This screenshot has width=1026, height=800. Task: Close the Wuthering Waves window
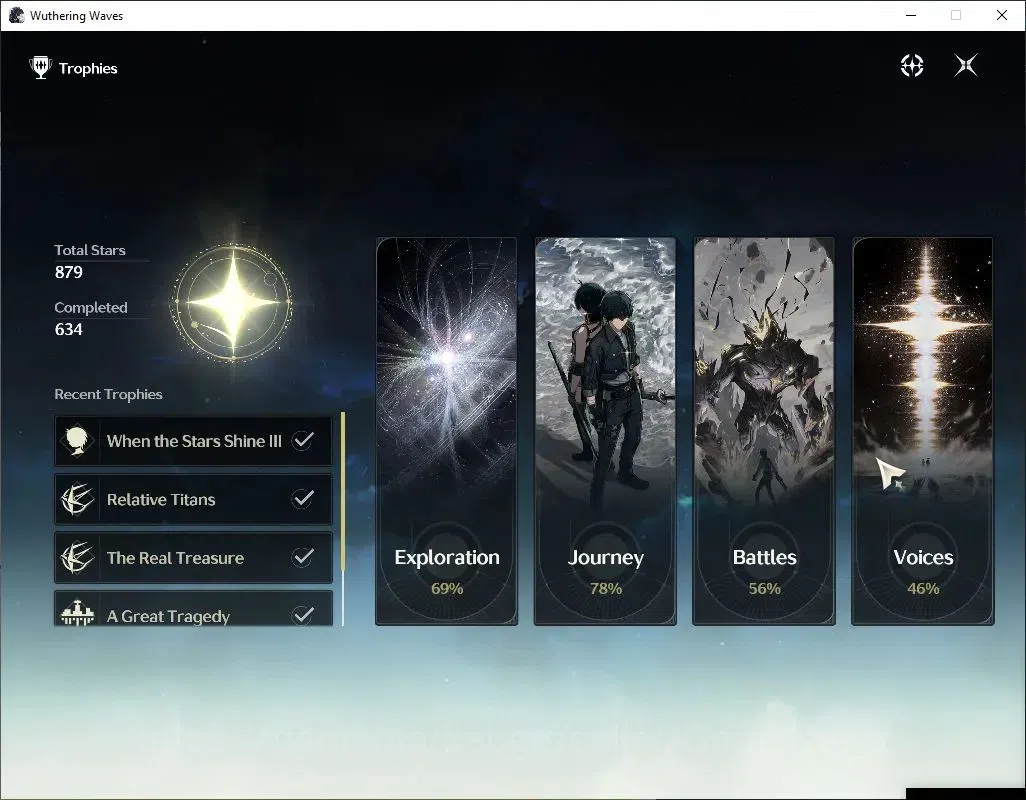[x=1001, y=15]
